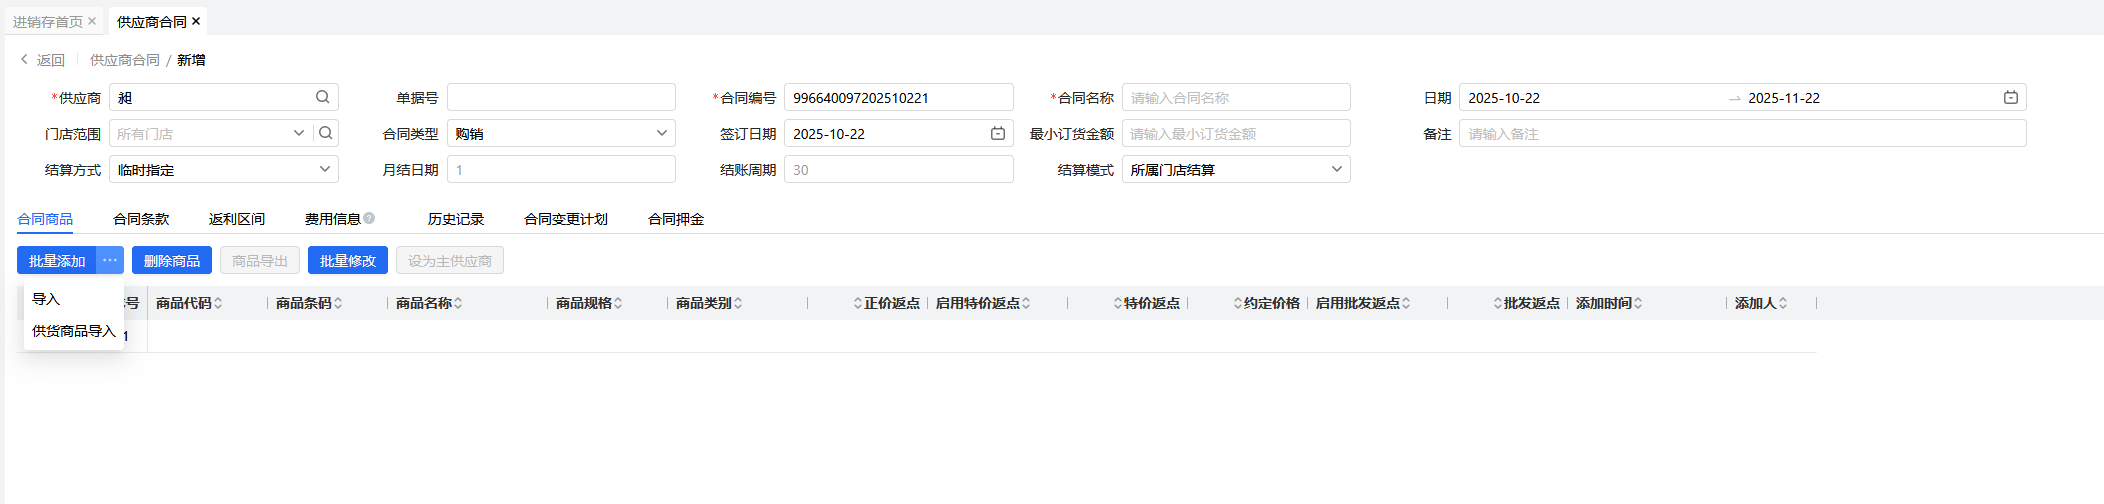Open the 合同类型 dropdown showing 购销
Screen dimensions: 2104x504
(561, 133)
